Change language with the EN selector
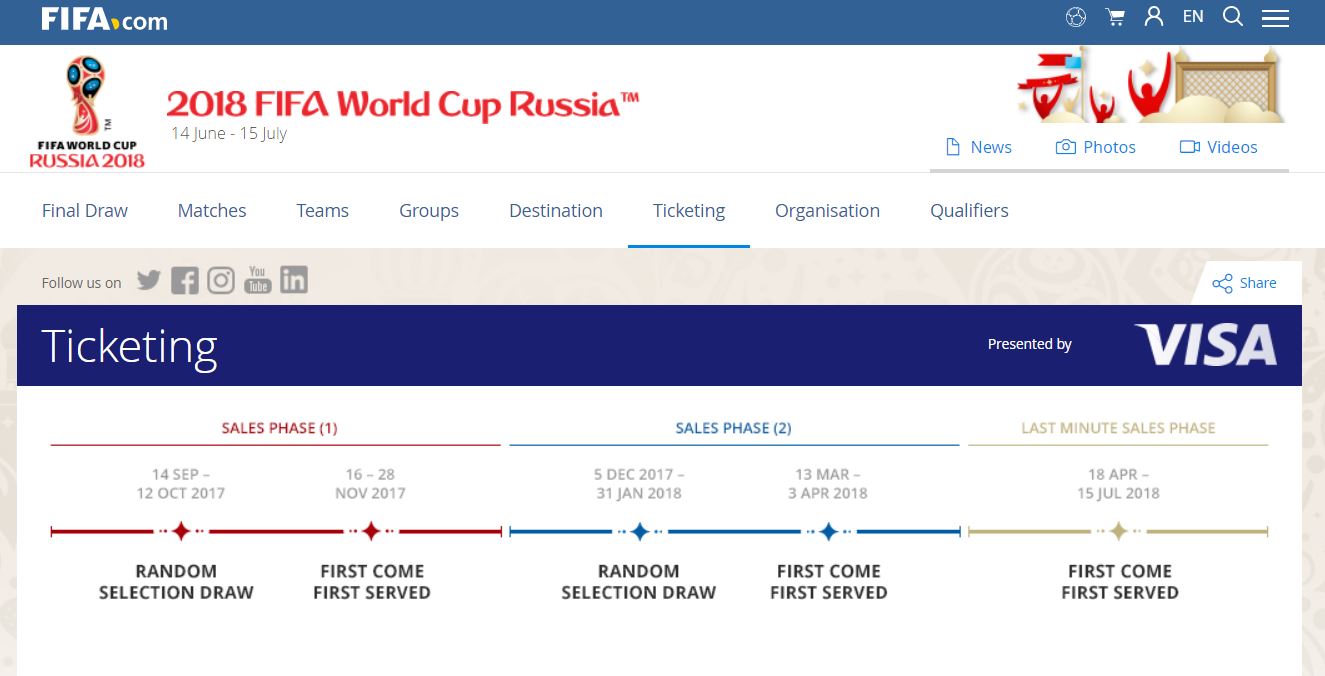This screenshot has height=676, width=1325. click(x=1193, y=16)
